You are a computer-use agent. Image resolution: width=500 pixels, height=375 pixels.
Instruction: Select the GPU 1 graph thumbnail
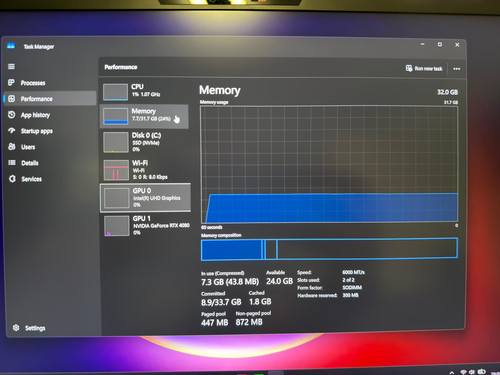click(x=116, y=226)
